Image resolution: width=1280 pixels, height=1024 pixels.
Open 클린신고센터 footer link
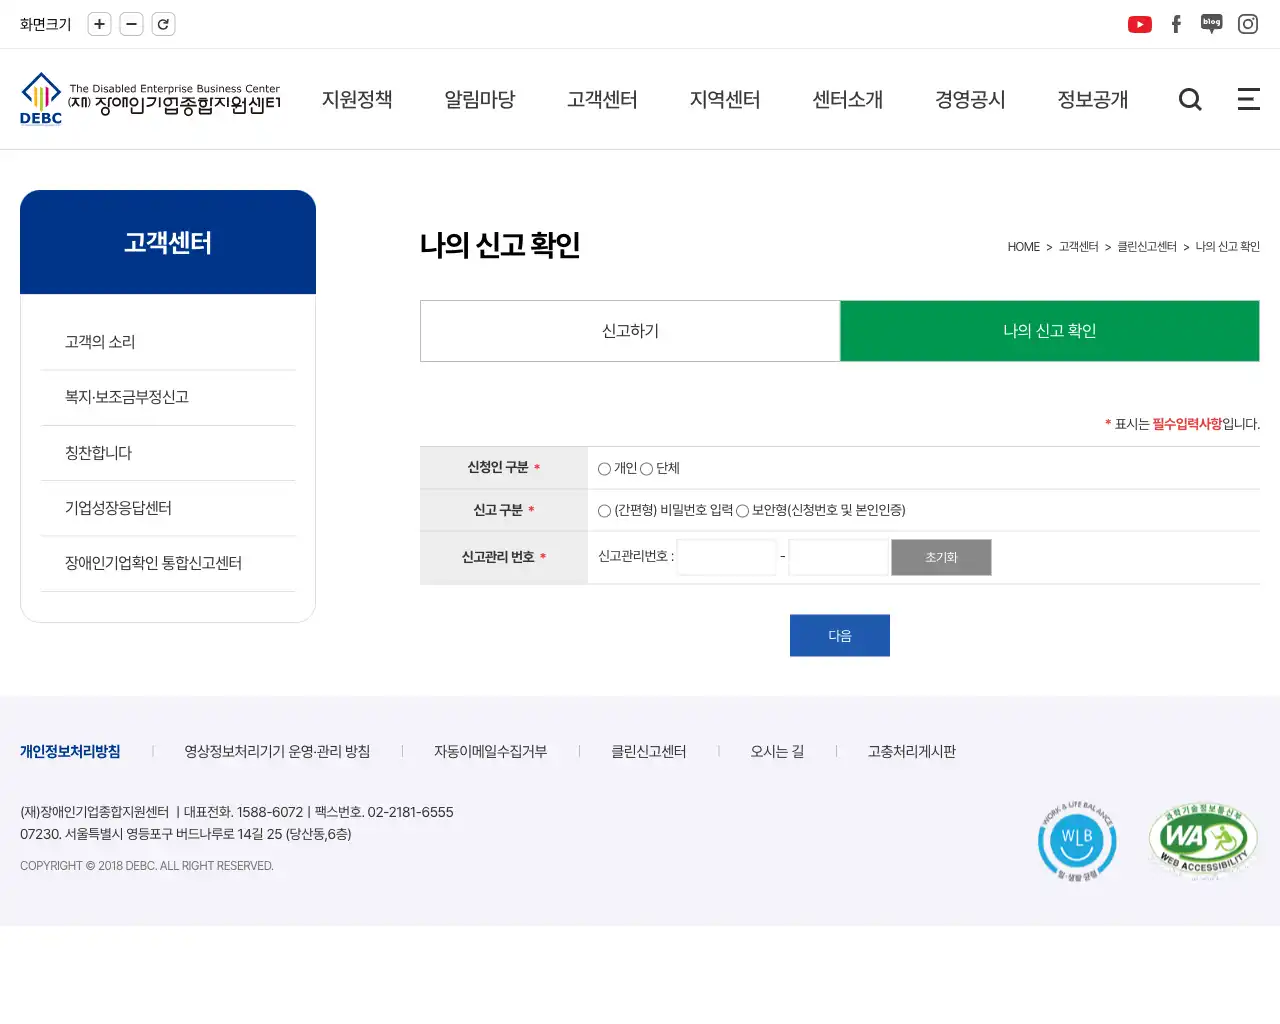click(x=649, y=751)
